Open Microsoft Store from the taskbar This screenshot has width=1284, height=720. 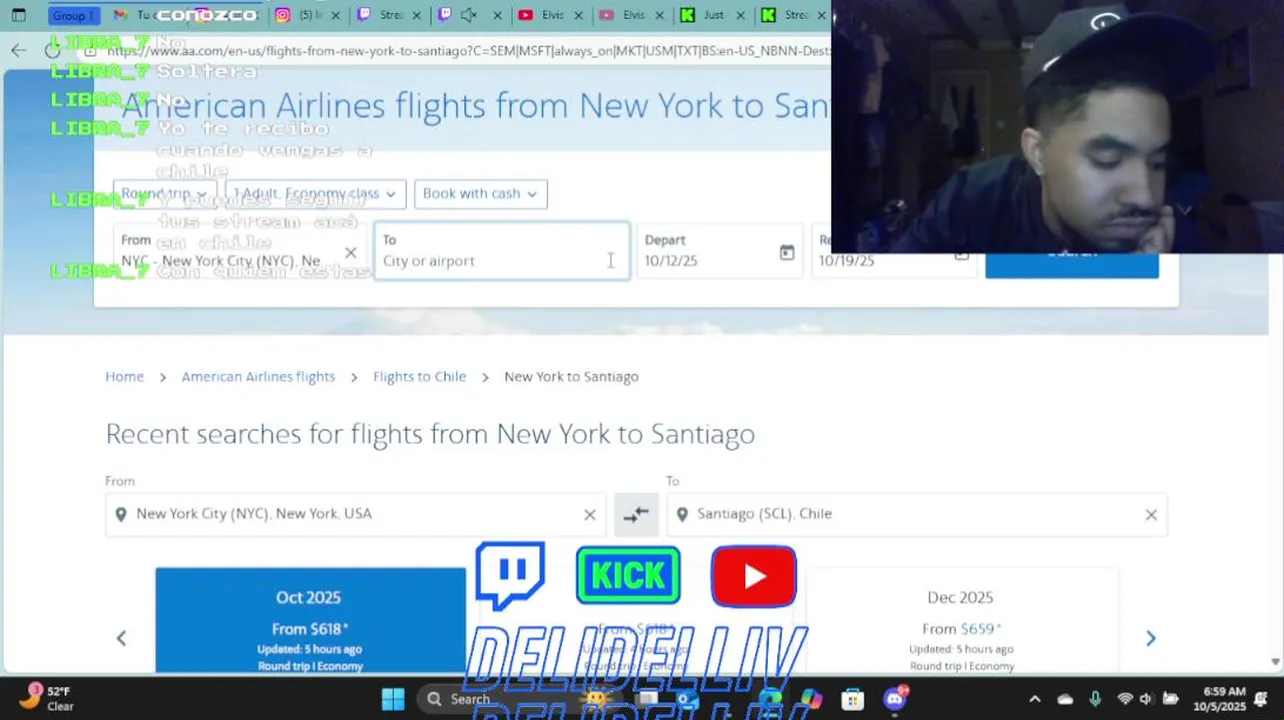point(852,699)
